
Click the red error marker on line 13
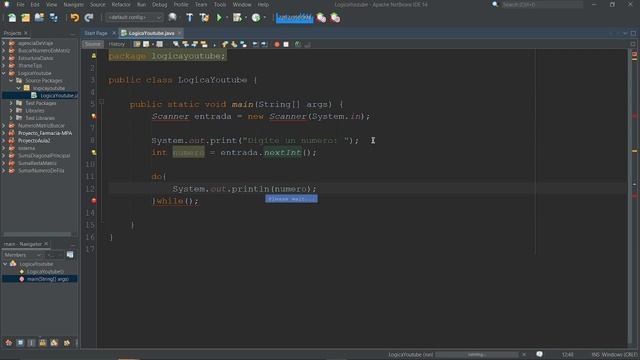pos(93,200)
